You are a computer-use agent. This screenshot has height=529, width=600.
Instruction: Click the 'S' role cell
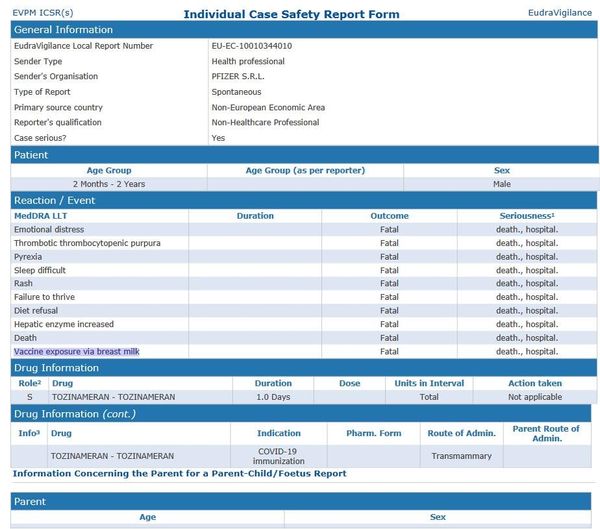[x=30, y=397]
